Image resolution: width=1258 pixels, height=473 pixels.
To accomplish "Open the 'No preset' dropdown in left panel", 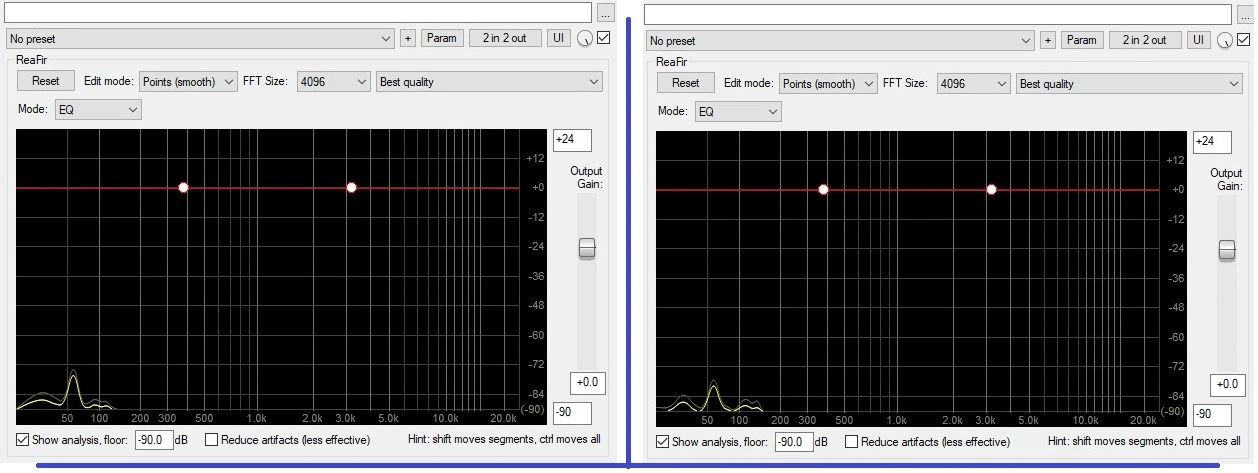I will pos(200,38).
